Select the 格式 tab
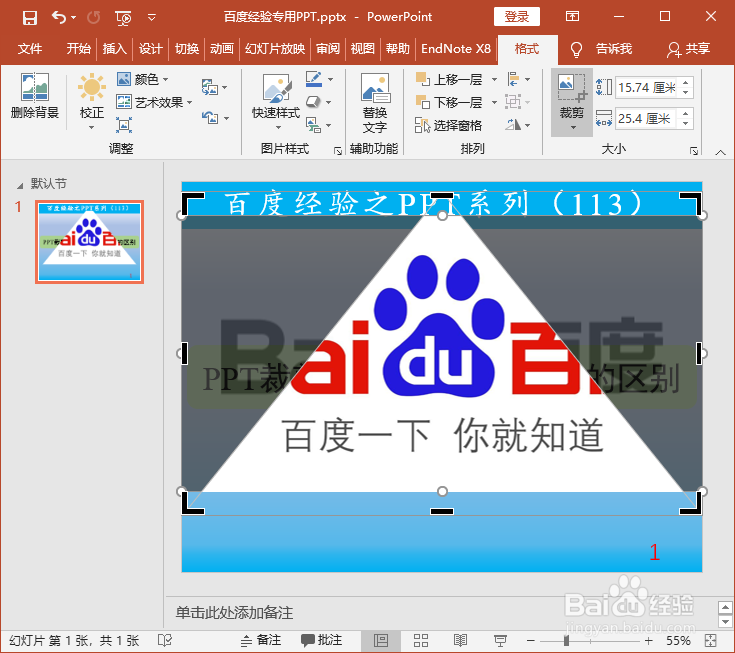Viewport: 735px width, 653px height. click(527, 49)
